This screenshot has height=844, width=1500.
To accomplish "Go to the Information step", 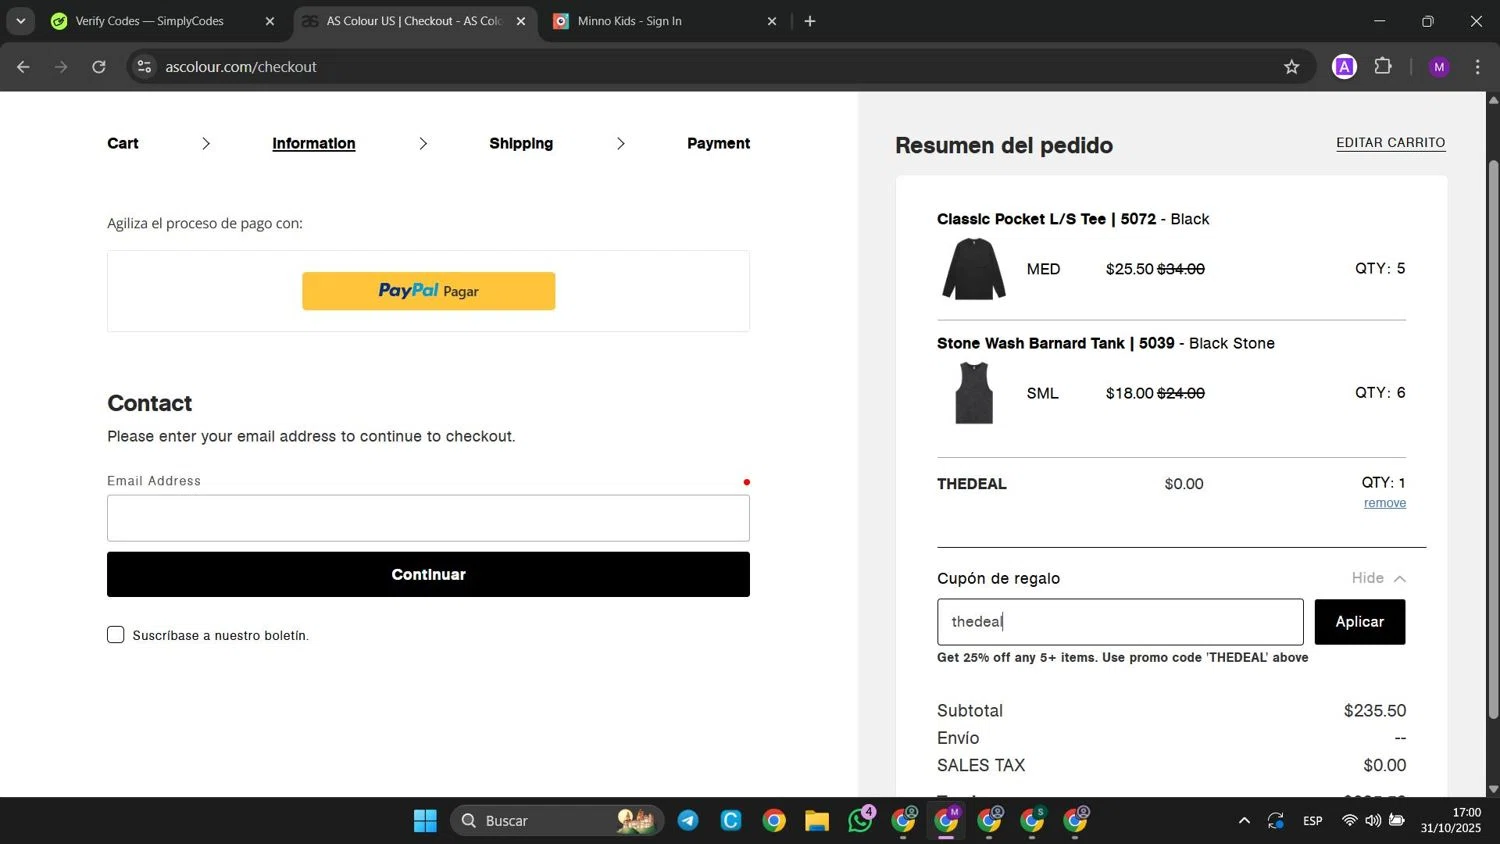I will 314,143.
